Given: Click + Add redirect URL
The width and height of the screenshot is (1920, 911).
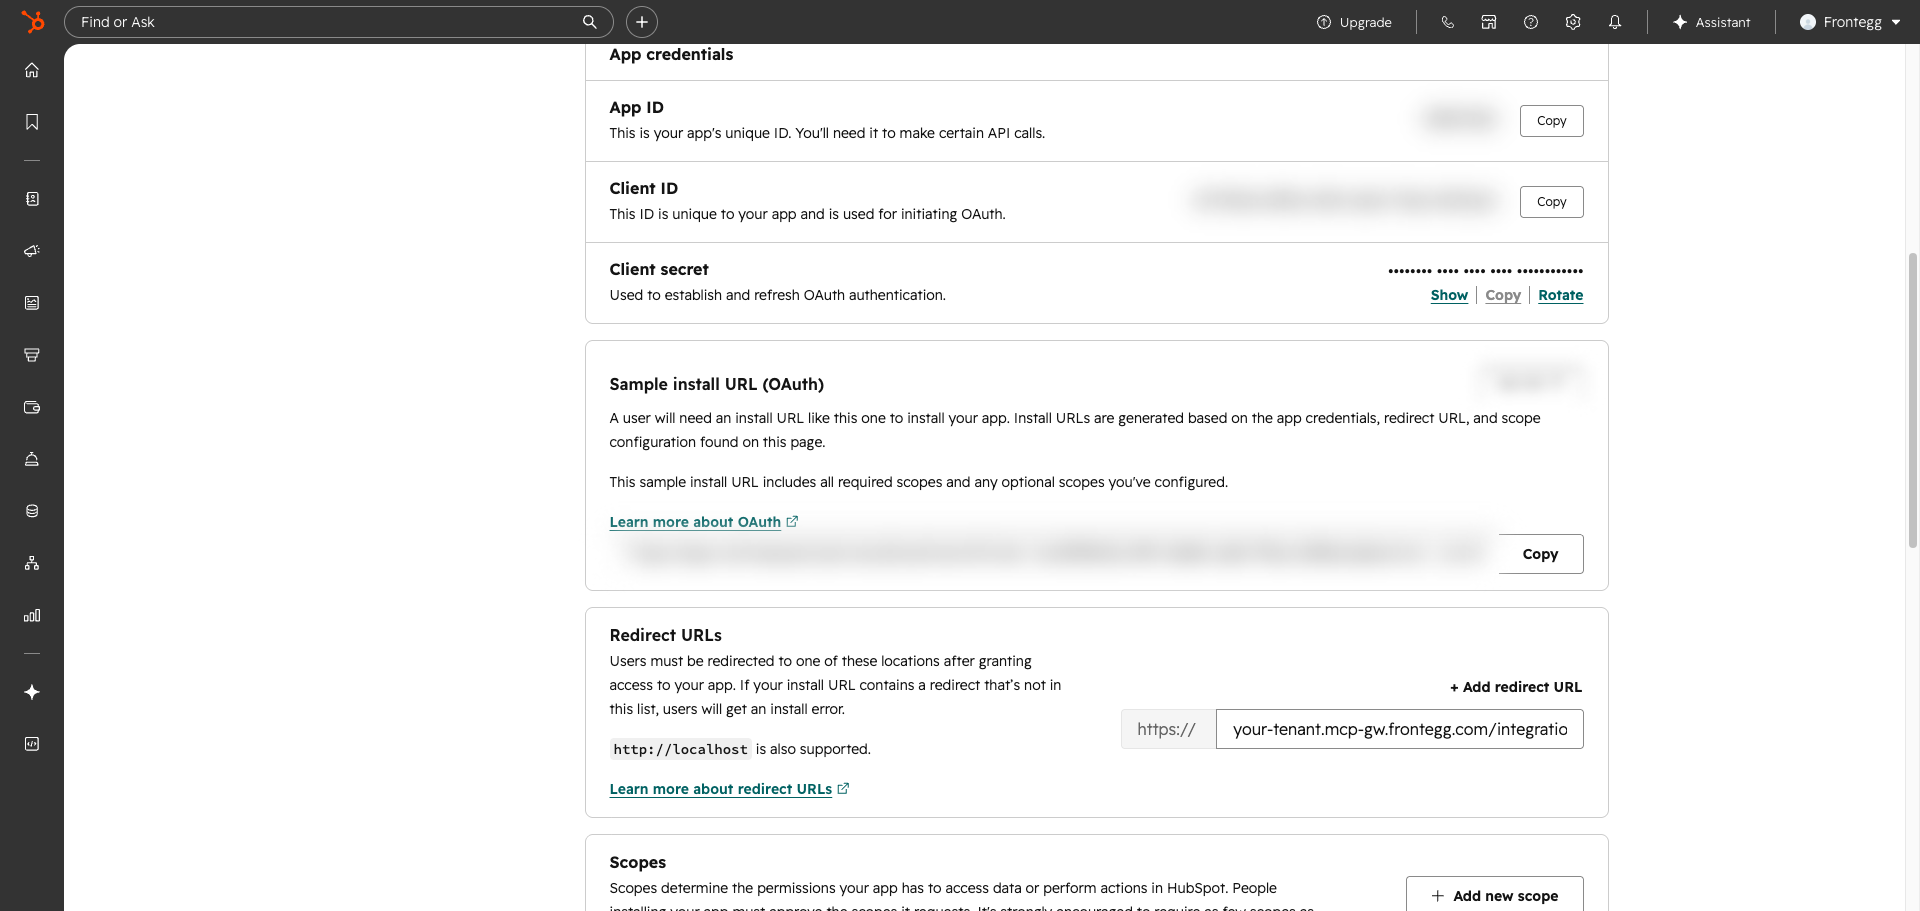Looking at the screenshot, I should pos(1516,687).
